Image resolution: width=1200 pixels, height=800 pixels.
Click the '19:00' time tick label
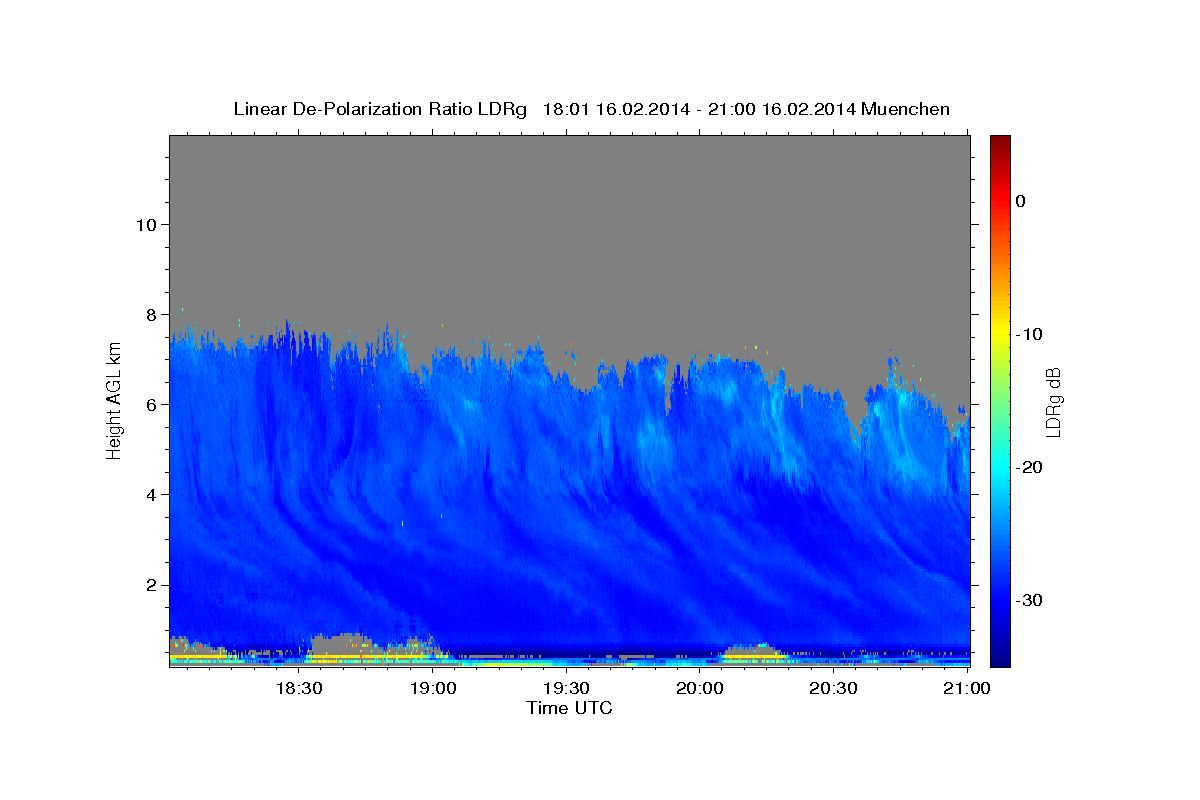pyautogui.click(x=433, y=688)
